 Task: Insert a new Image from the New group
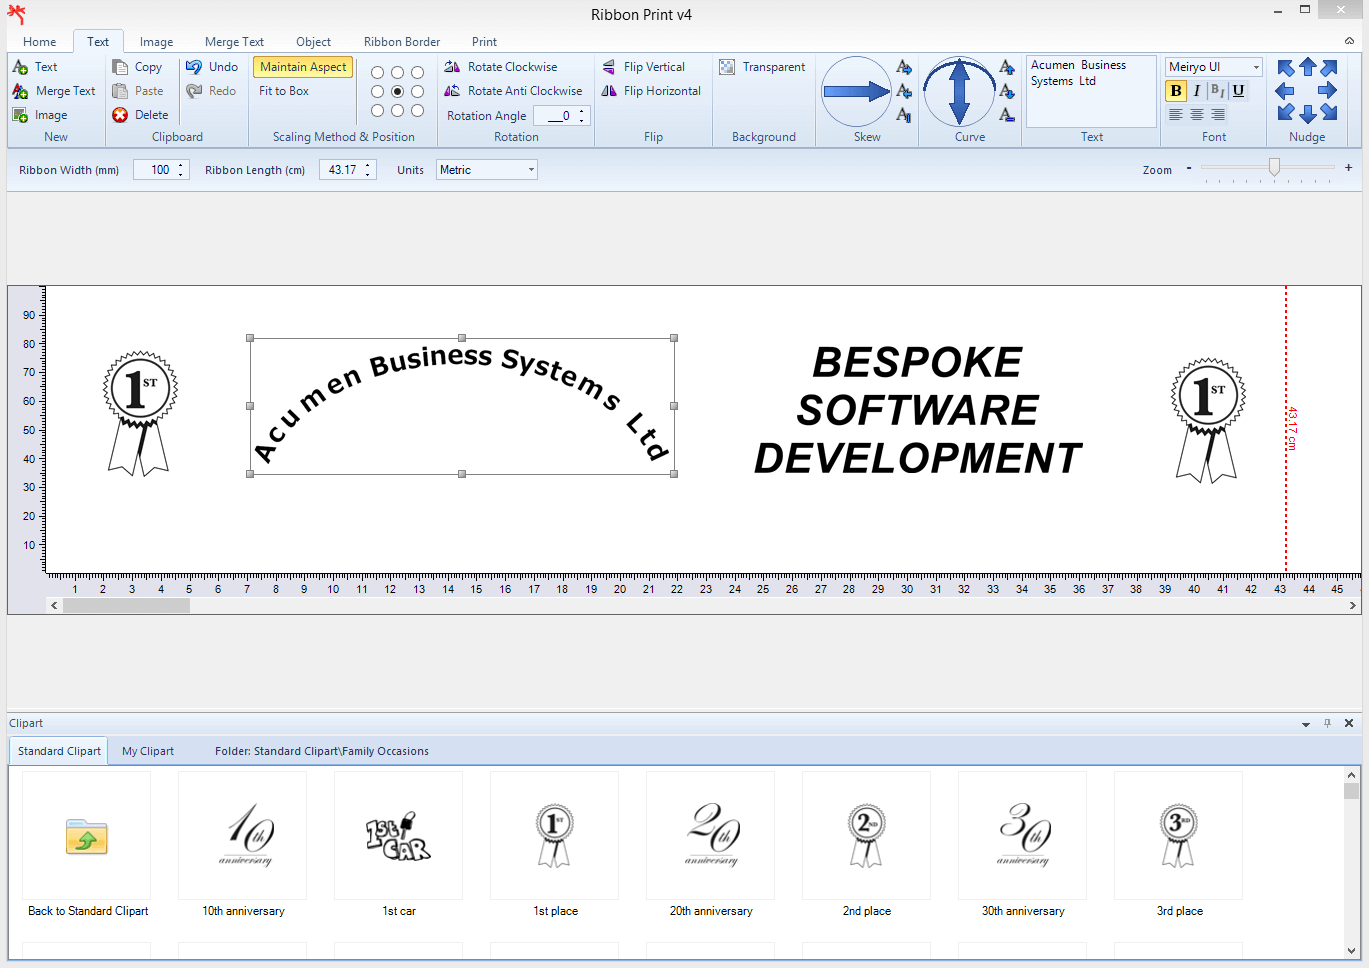40,115
